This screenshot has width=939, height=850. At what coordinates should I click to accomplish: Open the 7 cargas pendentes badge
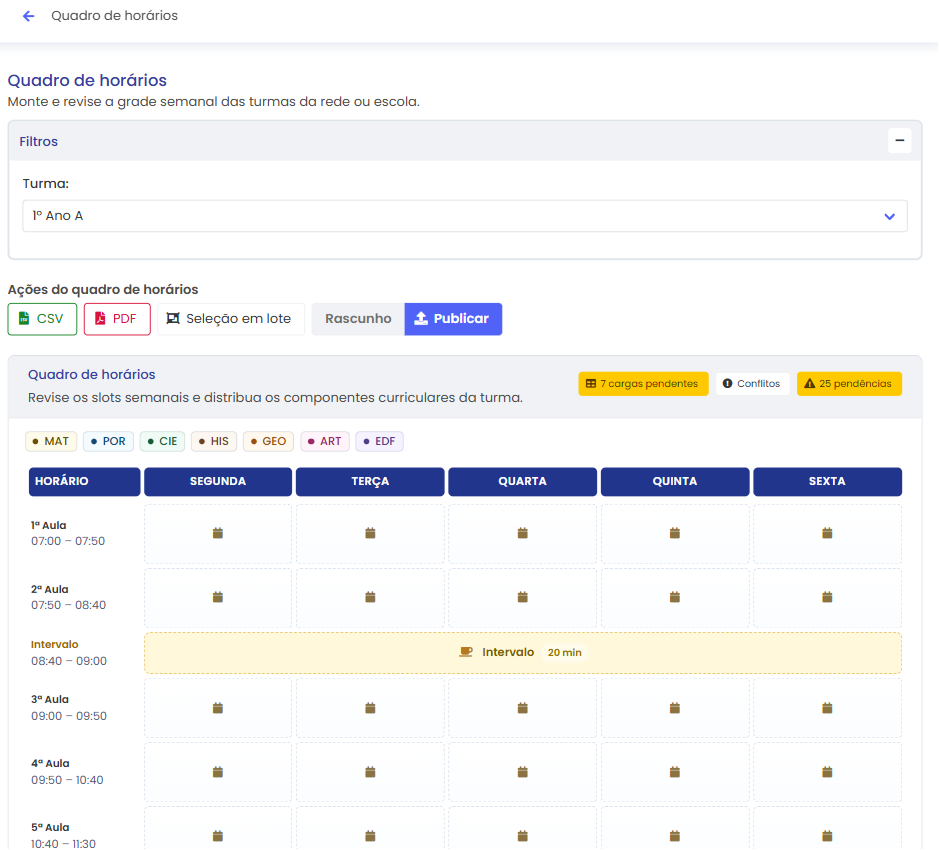643,384
